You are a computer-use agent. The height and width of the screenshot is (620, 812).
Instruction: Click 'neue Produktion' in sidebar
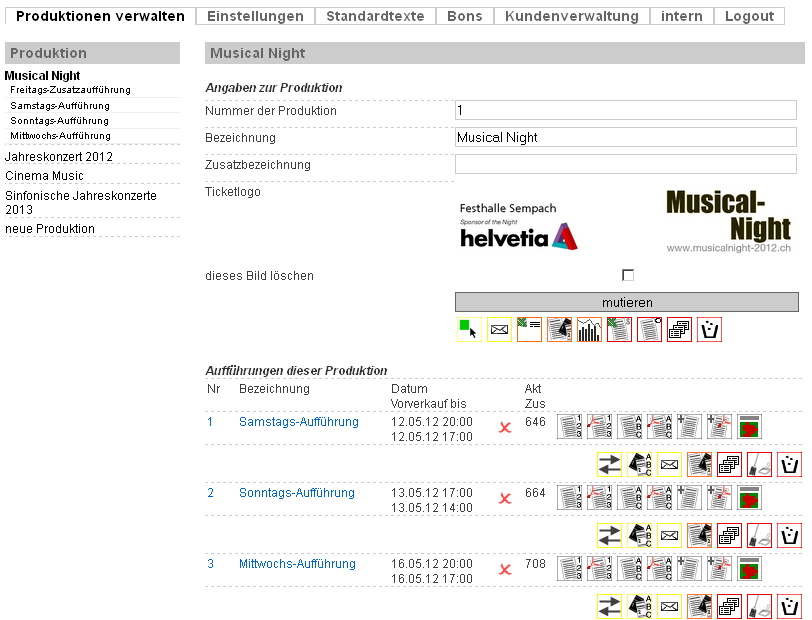[x=50, y=228]
